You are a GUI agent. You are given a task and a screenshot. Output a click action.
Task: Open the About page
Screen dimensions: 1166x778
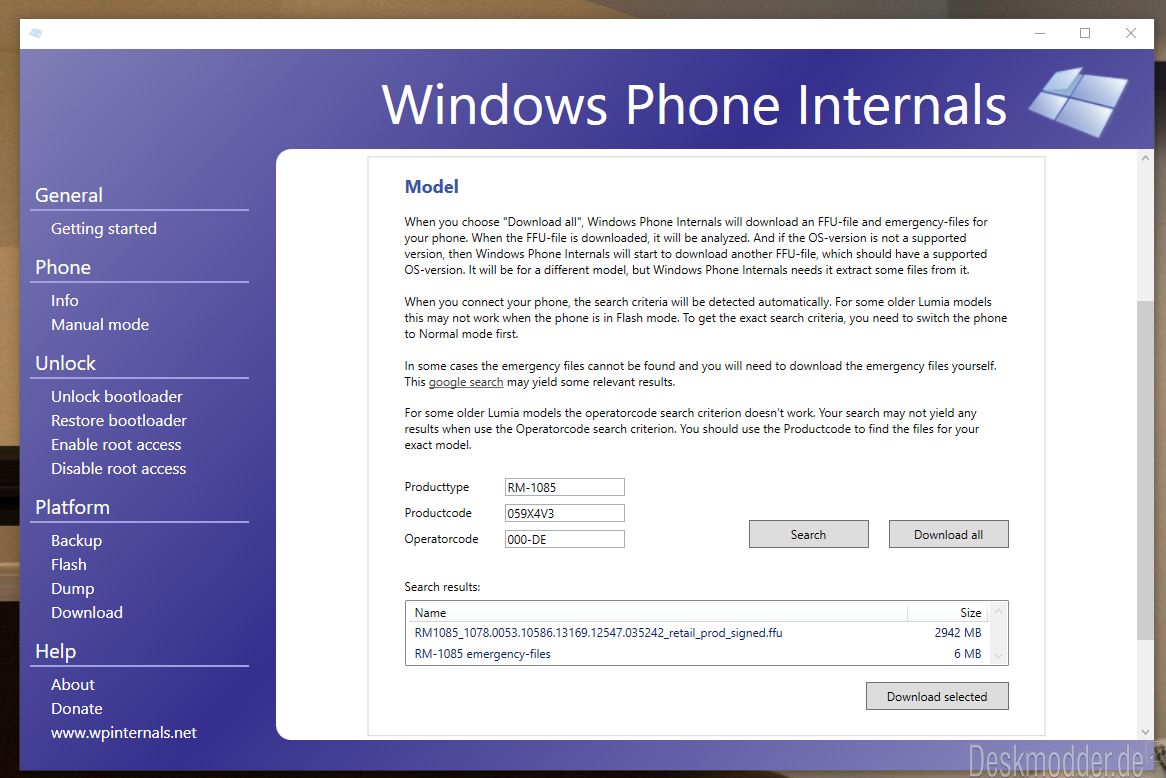click(73, 684)
